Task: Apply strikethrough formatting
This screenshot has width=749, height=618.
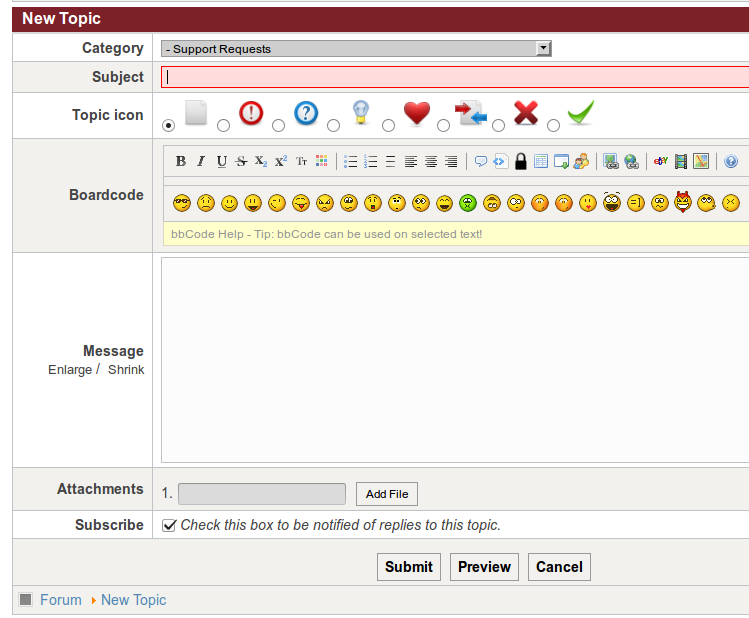Action: pos(241,161)
